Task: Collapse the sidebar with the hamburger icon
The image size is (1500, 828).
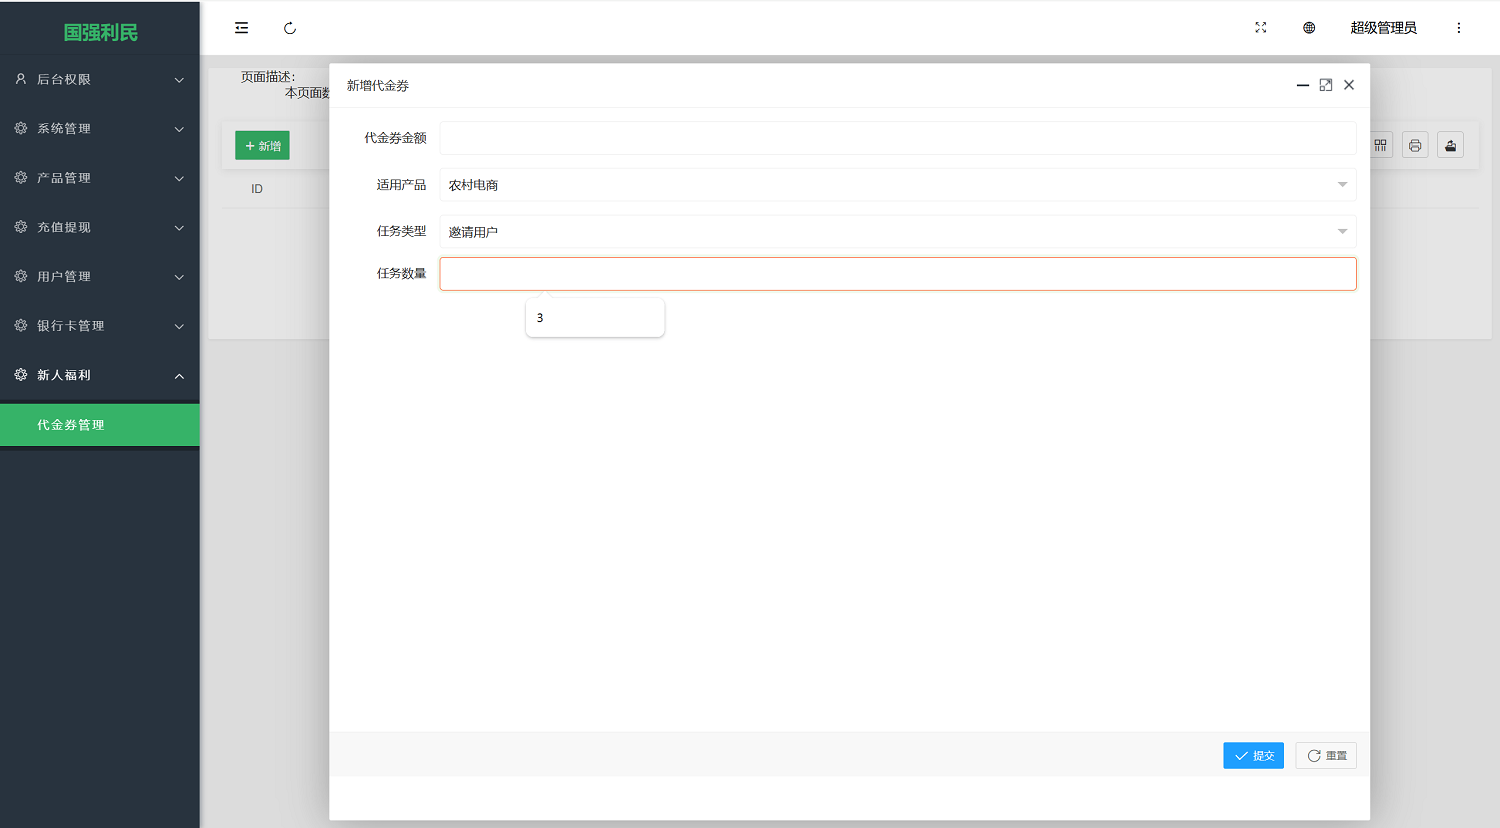Action: coord(241,27)
